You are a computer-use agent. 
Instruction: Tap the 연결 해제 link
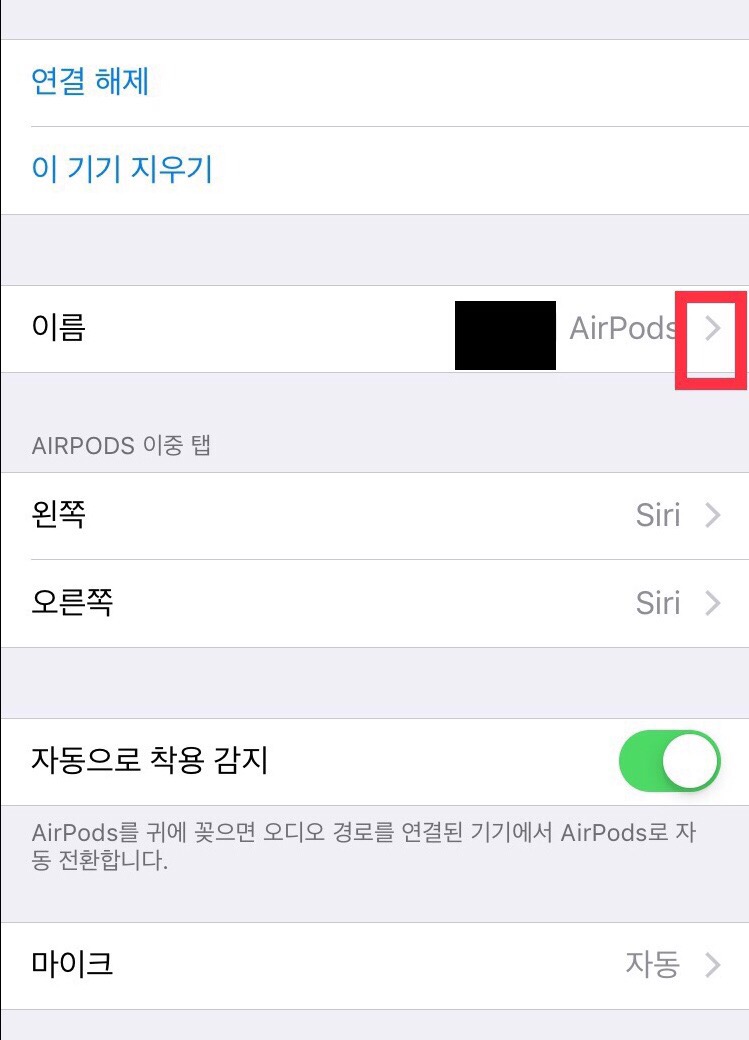point(90,82)
